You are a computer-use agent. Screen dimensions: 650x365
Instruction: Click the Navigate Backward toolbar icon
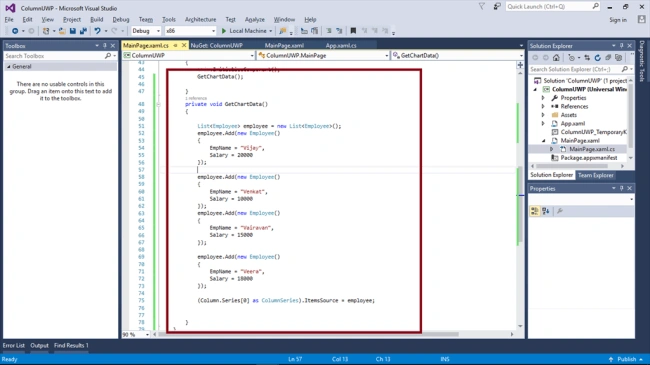pos(15,31)
